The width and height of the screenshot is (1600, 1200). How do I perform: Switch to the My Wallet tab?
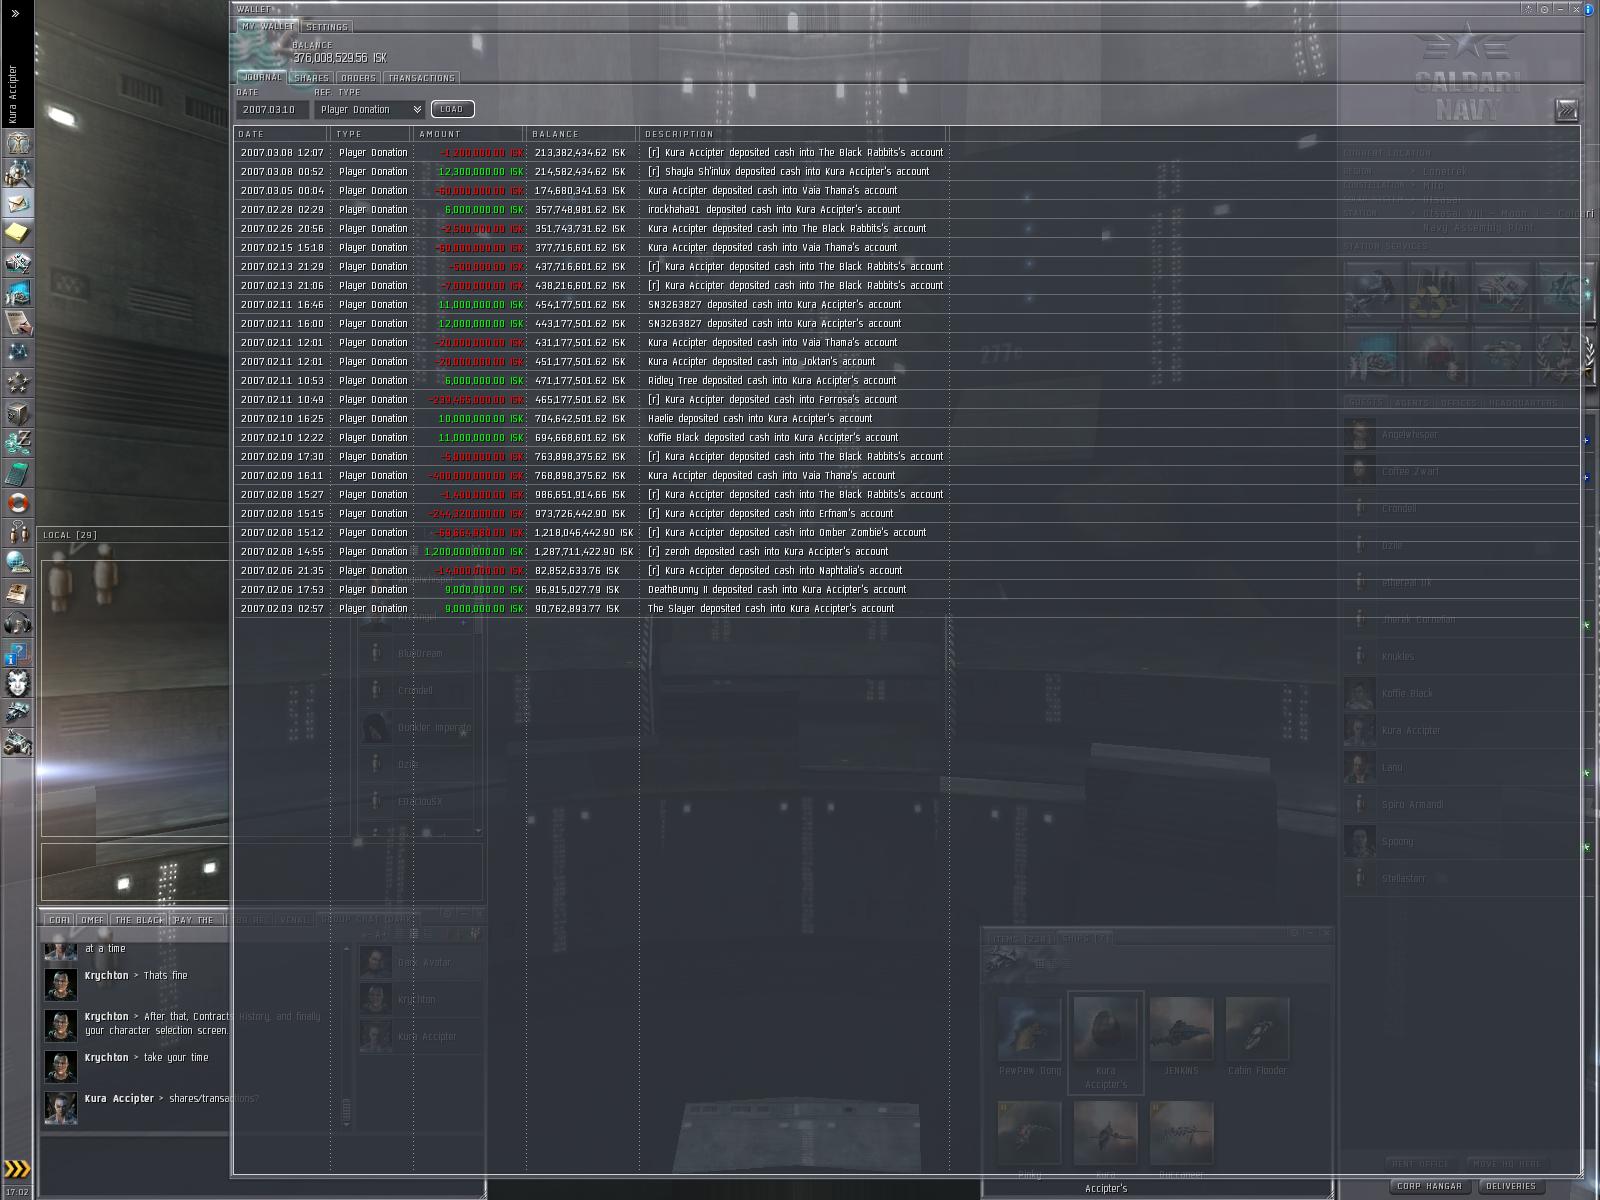[268, 26]
